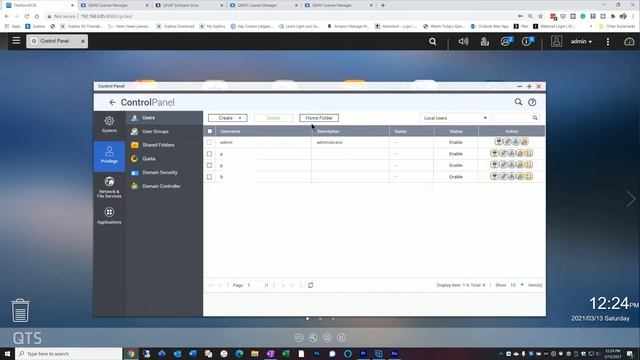Open the QTS main hamburger menu
The width and height of the screenshot is (640, 360).
click(x=16, y=41)
